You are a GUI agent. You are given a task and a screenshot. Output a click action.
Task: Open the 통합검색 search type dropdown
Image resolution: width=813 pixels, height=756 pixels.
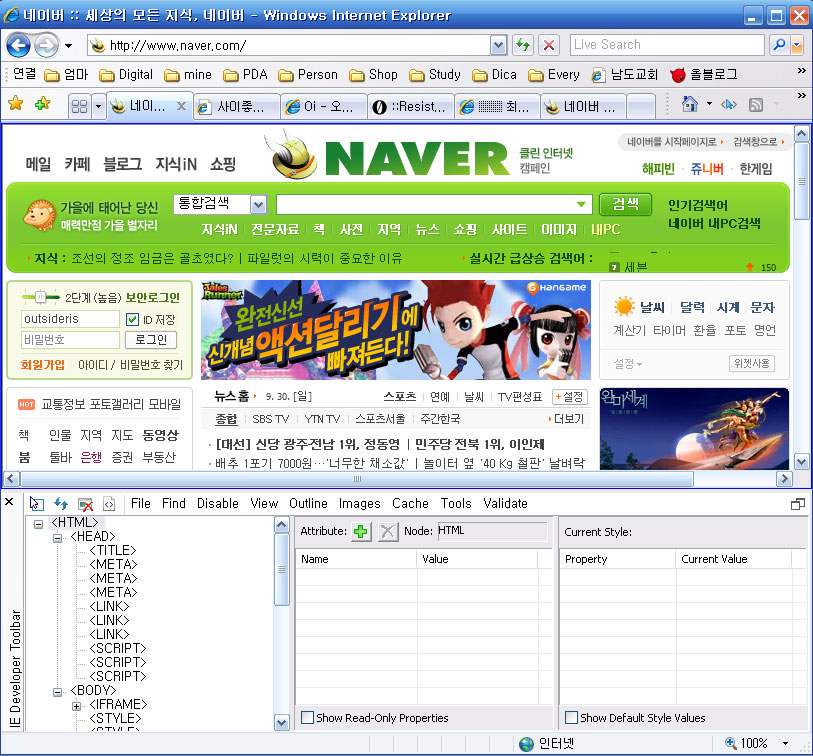(x=258, y=205)
